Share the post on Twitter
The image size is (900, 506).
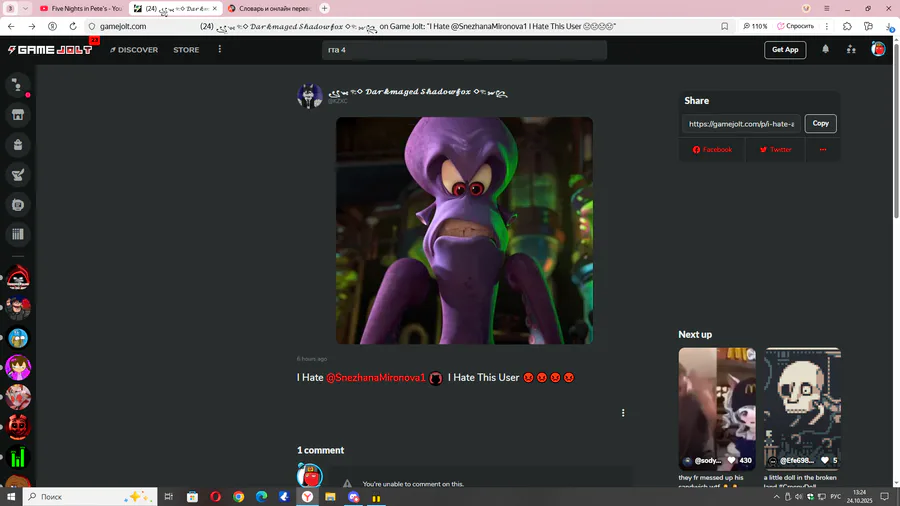point(775,150)
